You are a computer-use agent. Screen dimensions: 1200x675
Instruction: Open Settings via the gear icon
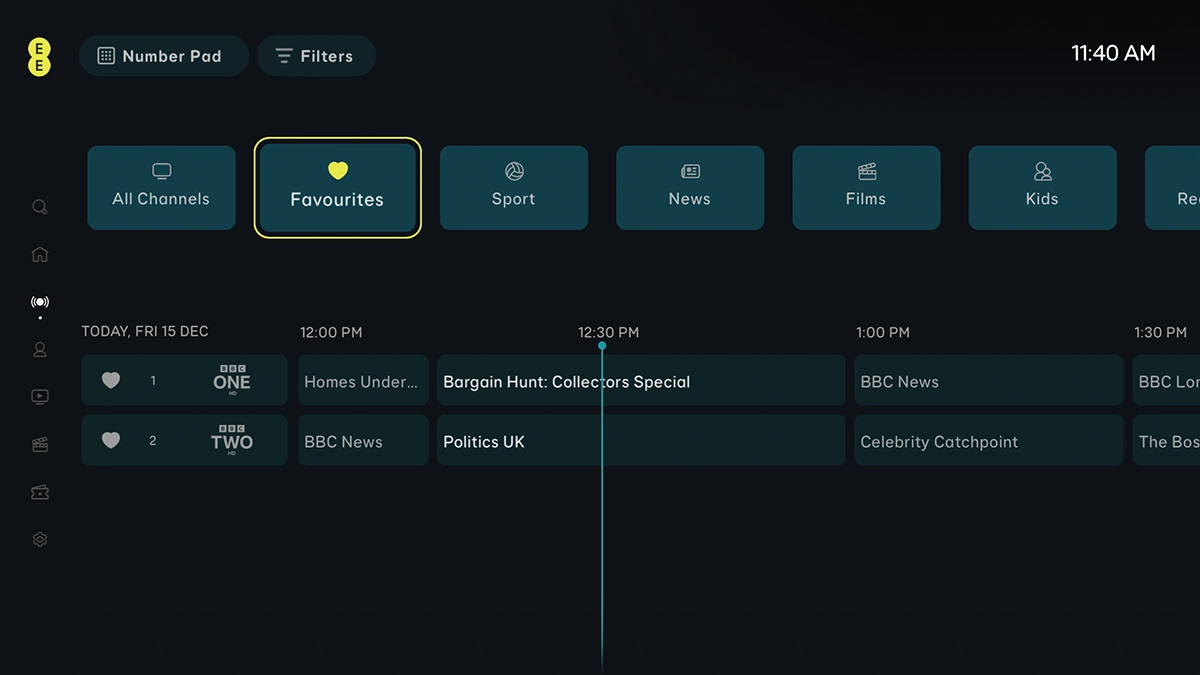click(39, 539)
